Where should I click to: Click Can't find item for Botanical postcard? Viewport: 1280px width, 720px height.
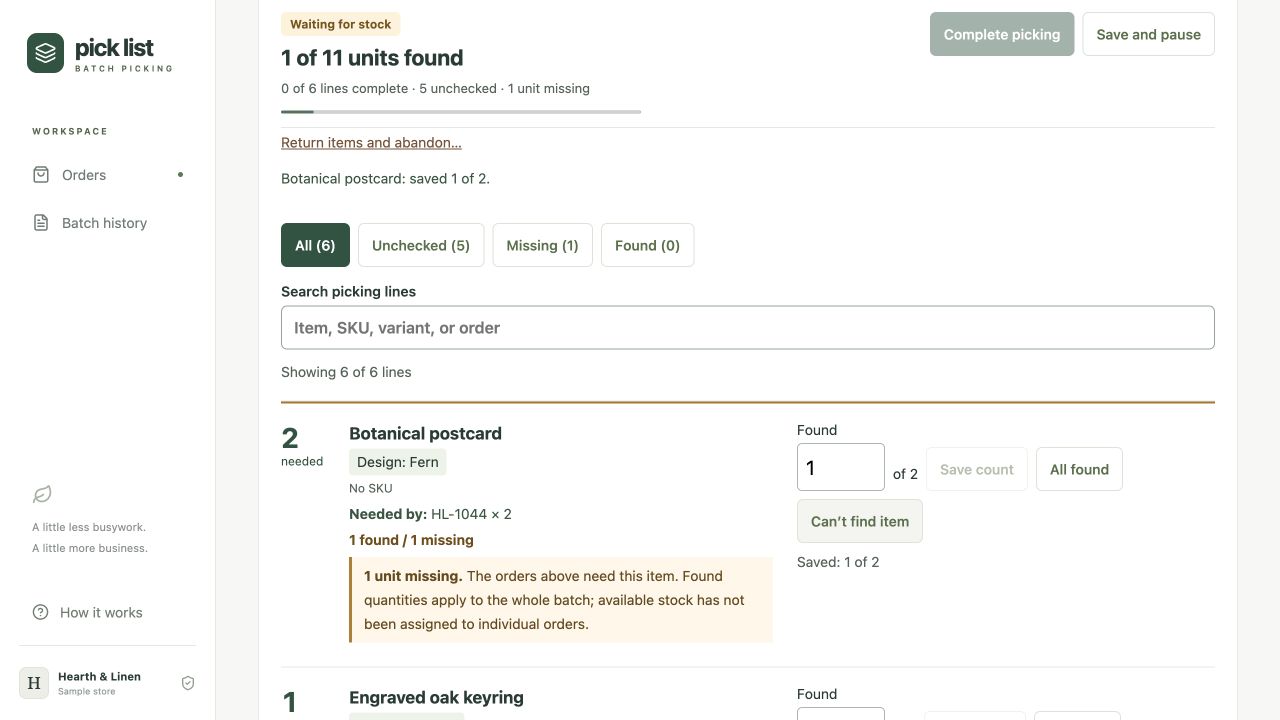pos(860,521)
